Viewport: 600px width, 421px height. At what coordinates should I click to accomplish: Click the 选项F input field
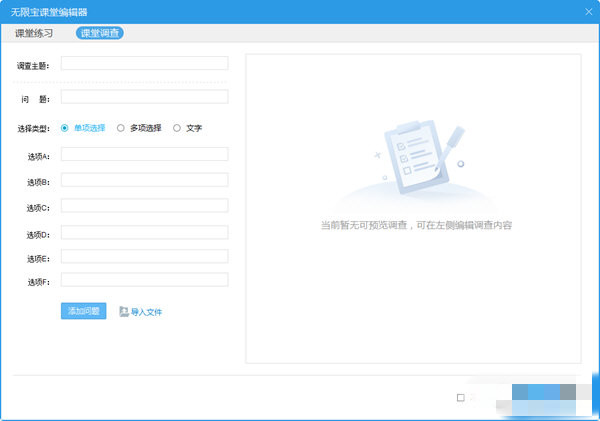tap(145, 280)
